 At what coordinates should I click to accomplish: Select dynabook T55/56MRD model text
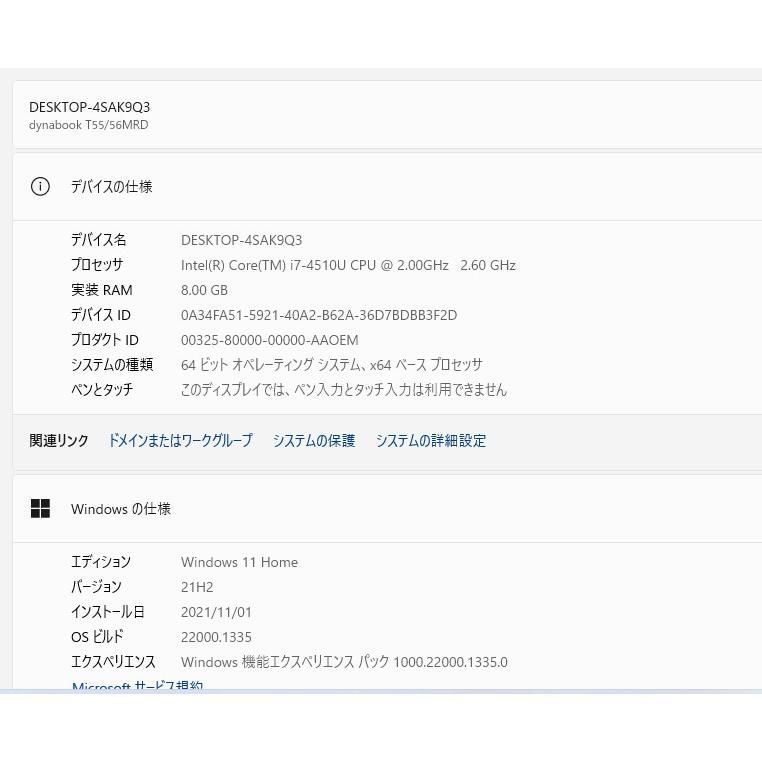pos(88,125)
